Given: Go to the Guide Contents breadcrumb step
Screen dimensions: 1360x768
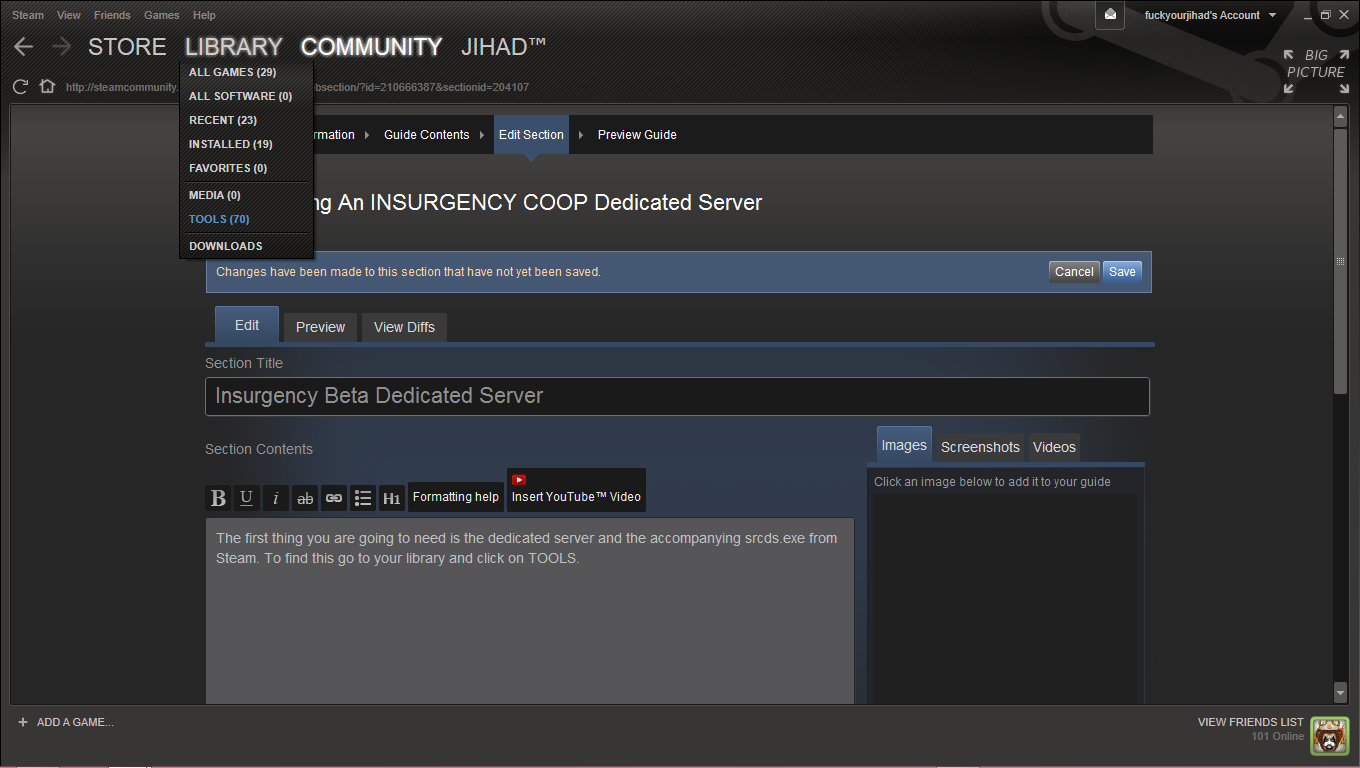Looking at the screenshot, I should click(427, 135).
